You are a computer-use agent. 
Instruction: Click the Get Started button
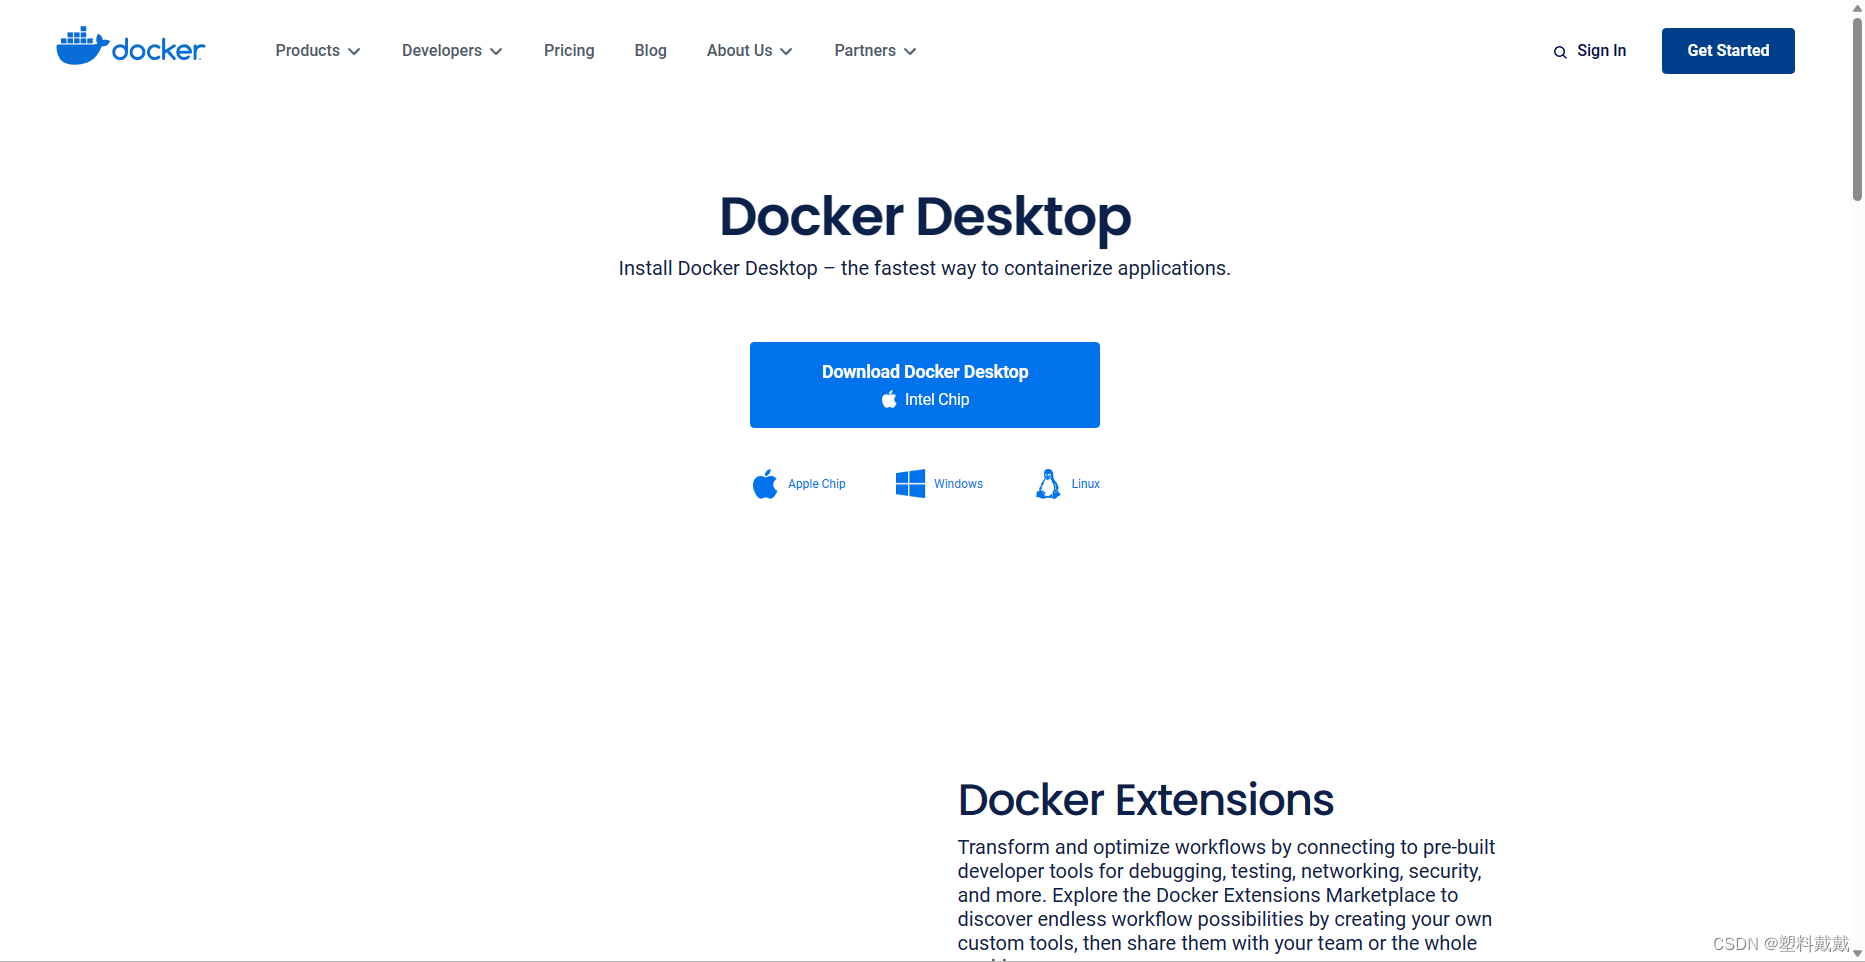pyautogui.click(x=1727, y=50)
